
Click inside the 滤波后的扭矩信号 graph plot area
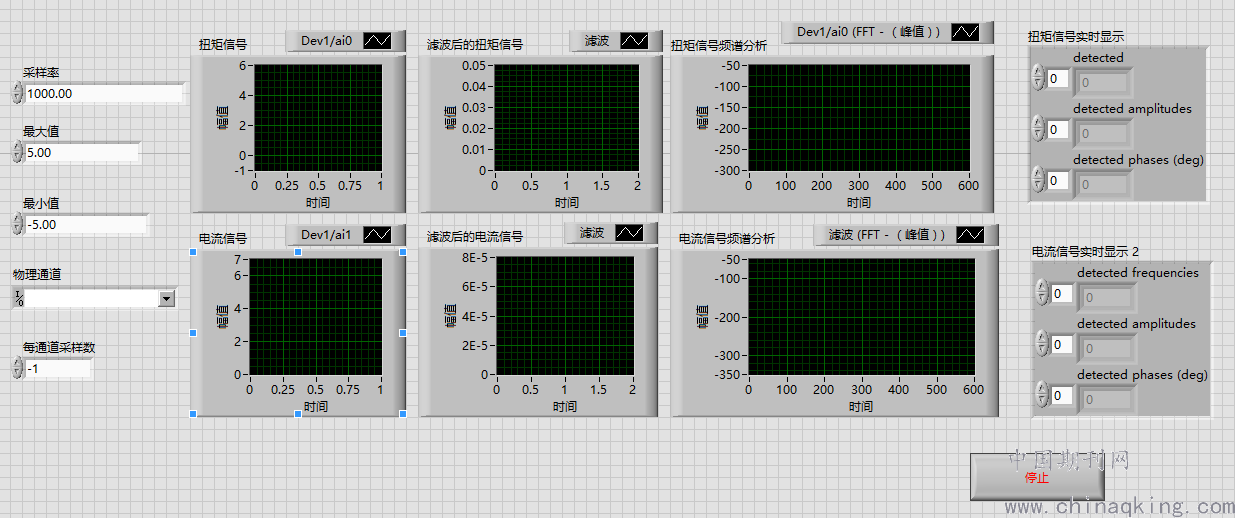[566, 117]
